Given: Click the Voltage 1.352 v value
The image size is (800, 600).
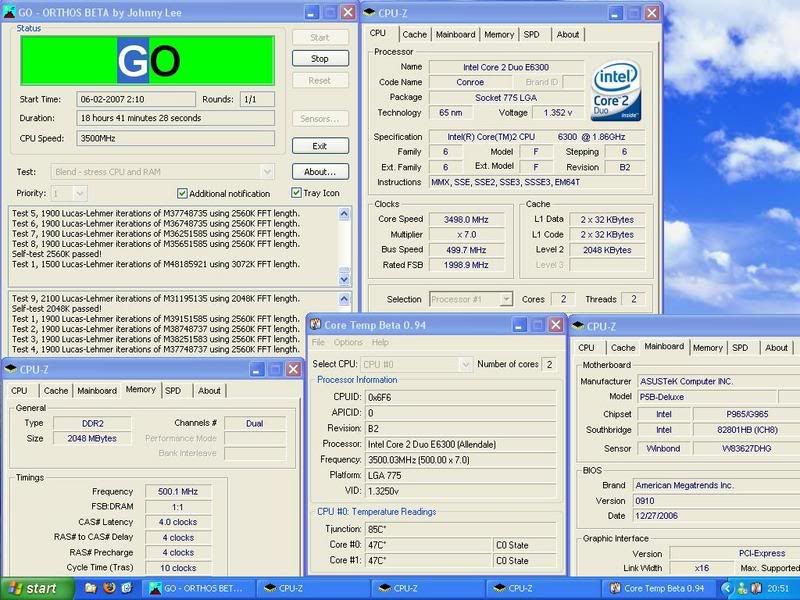Looking at the screenshot, I should point(558,112).
